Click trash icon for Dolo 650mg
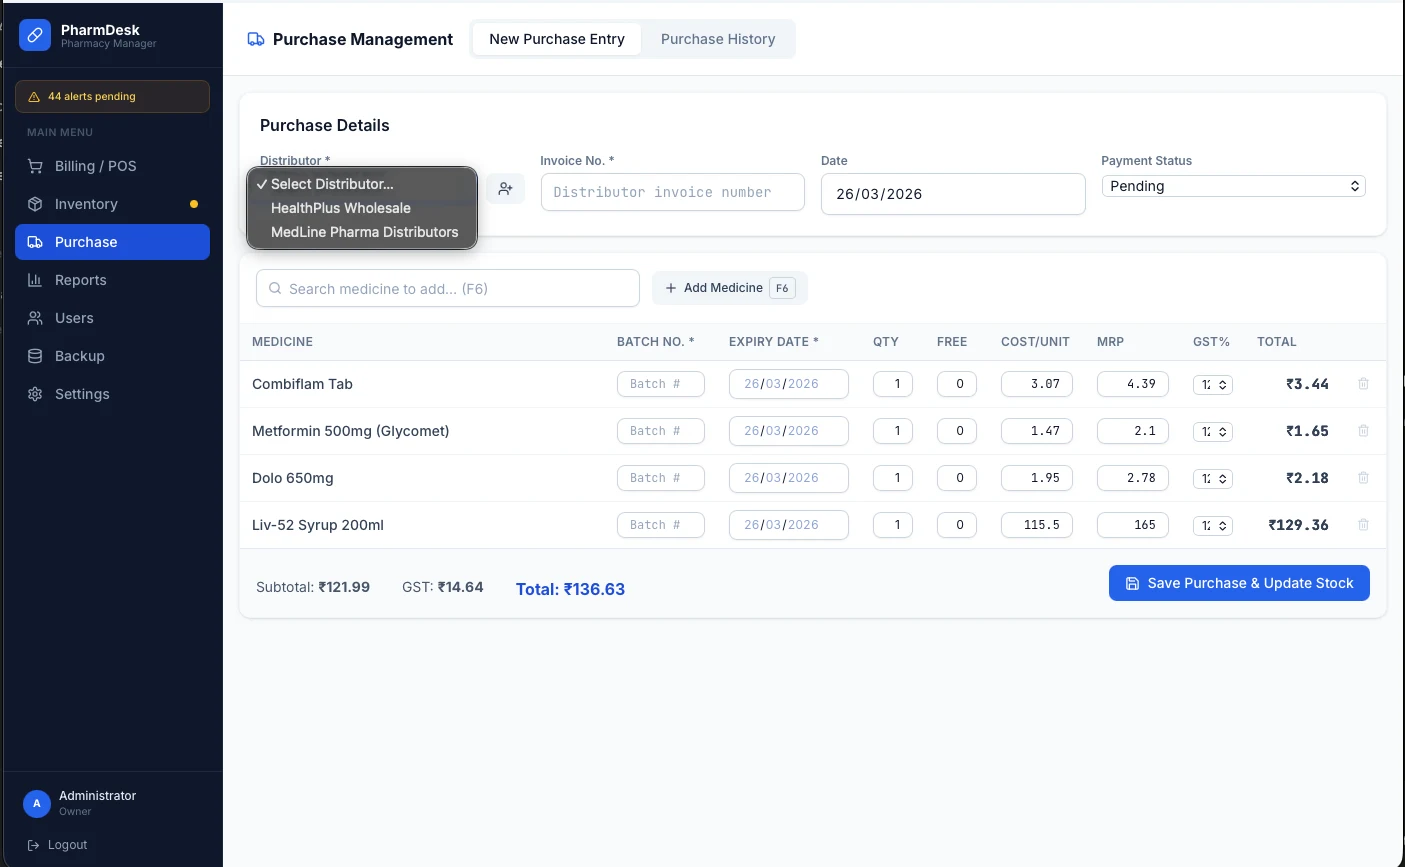 pyautogui.click(x=1363, y=478)
